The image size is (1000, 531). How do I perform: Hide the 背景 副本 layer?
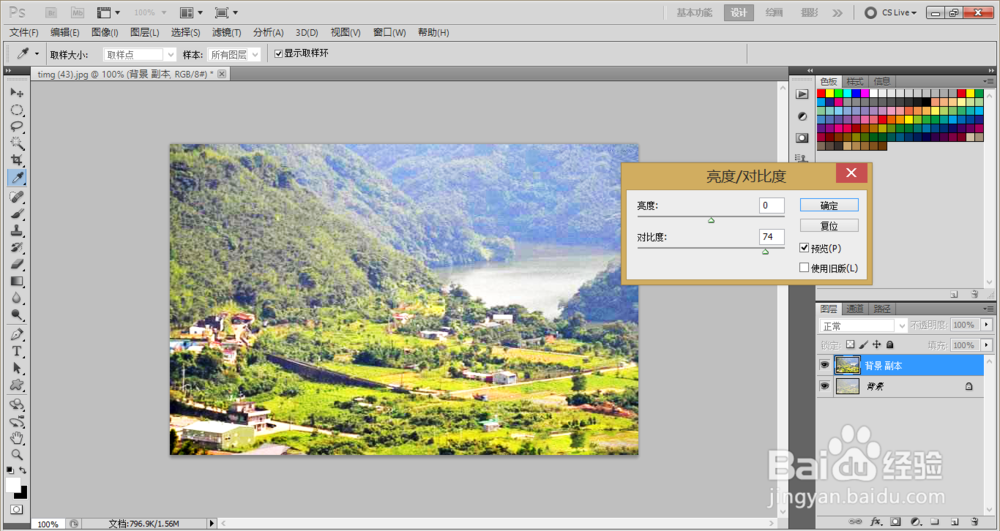[825, 365]
